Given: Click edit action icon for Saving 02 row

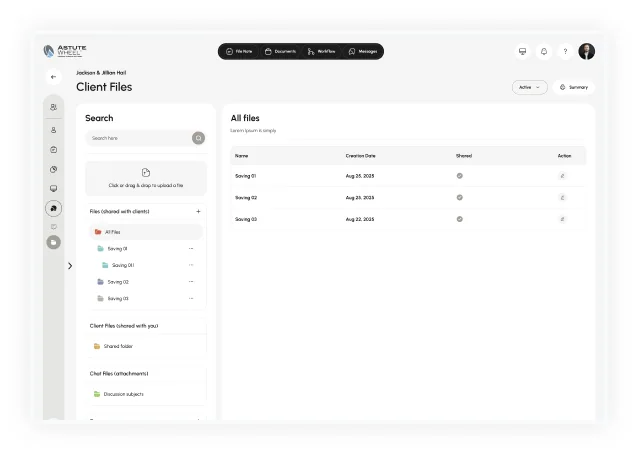Looking at the screenshot, I should coord(562,198).
